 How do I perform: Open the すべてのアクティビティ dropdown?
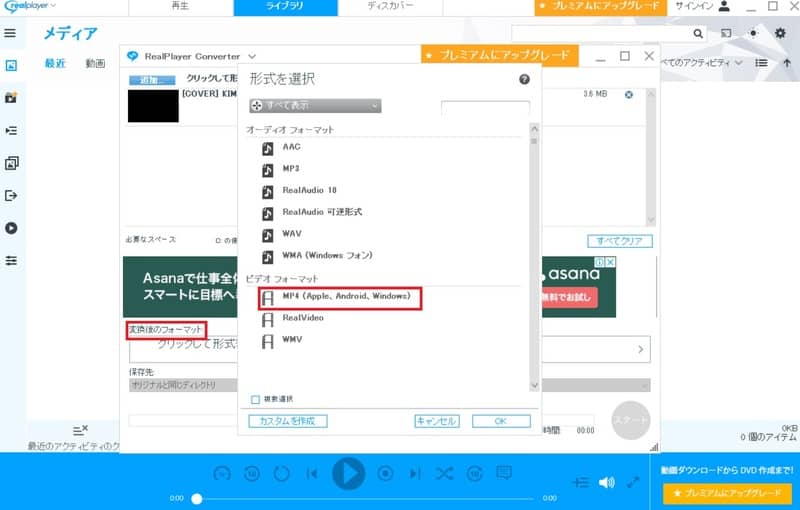(702, 63)
